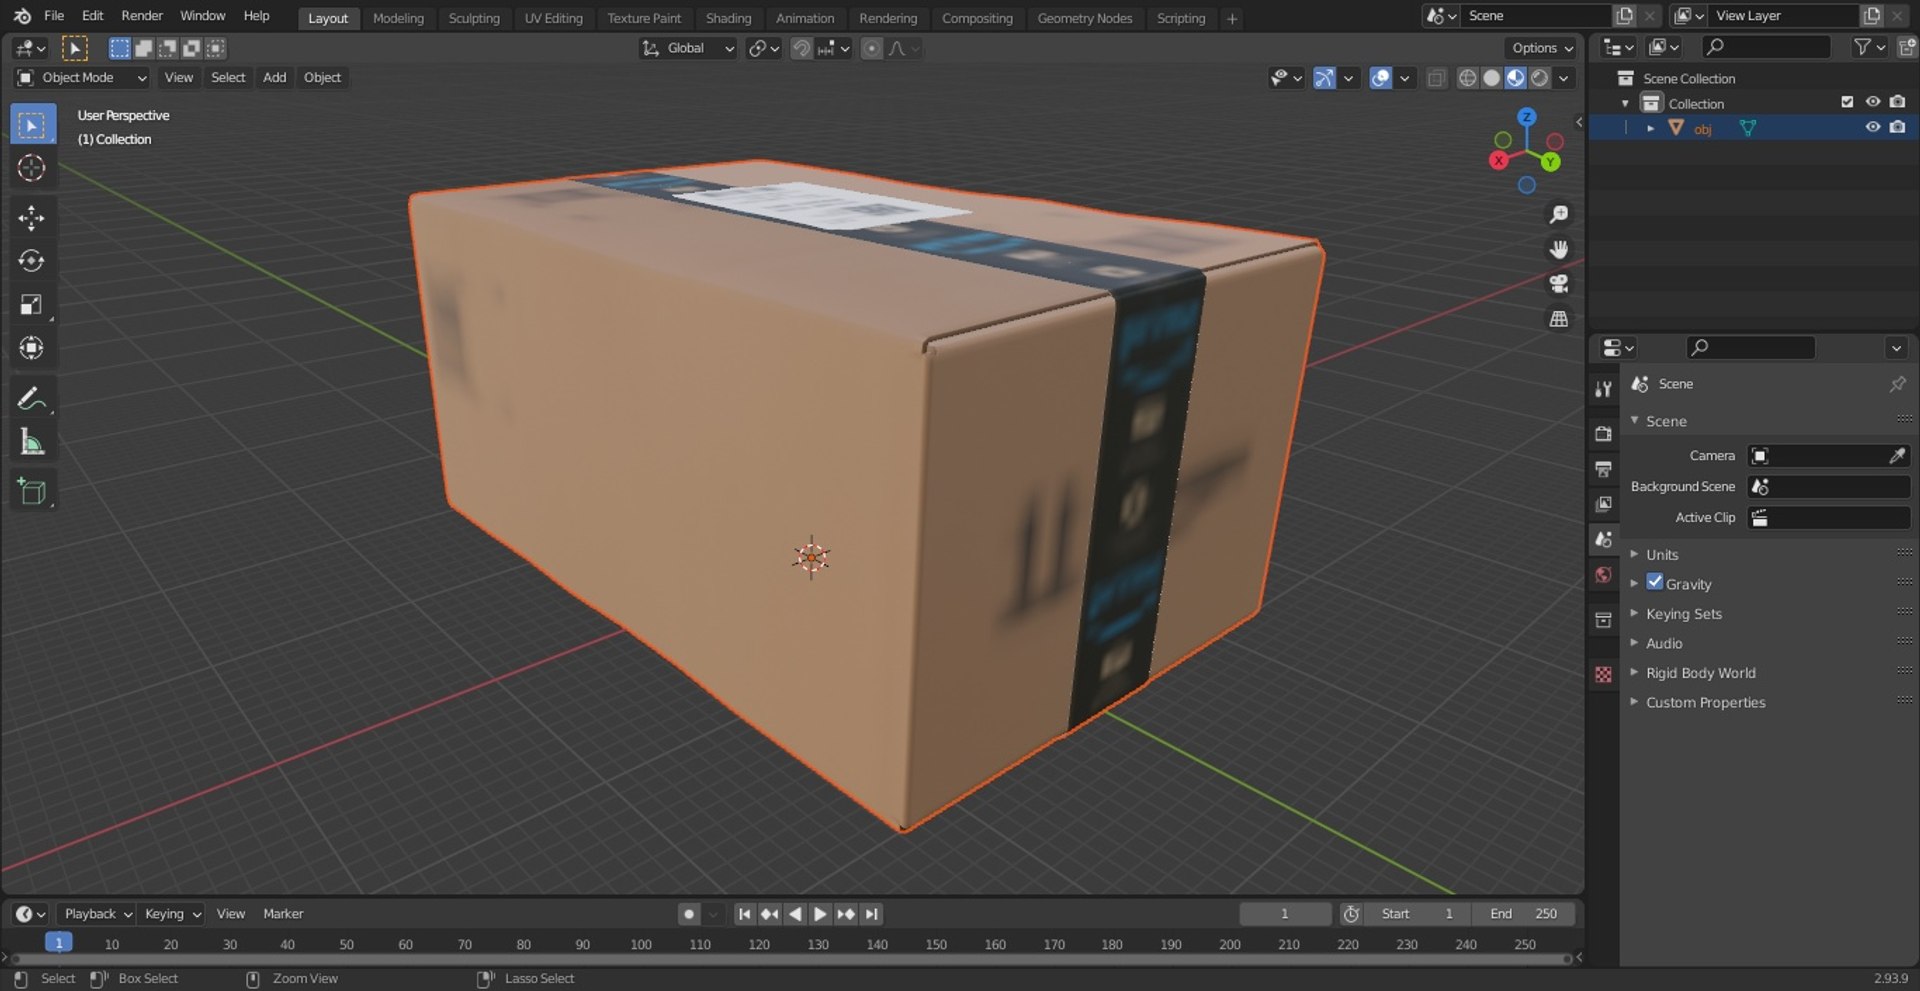The image size is (1920, 991).
Task: Switch perspective/orthographic grid icon
Action: [x=1558, y=319]
